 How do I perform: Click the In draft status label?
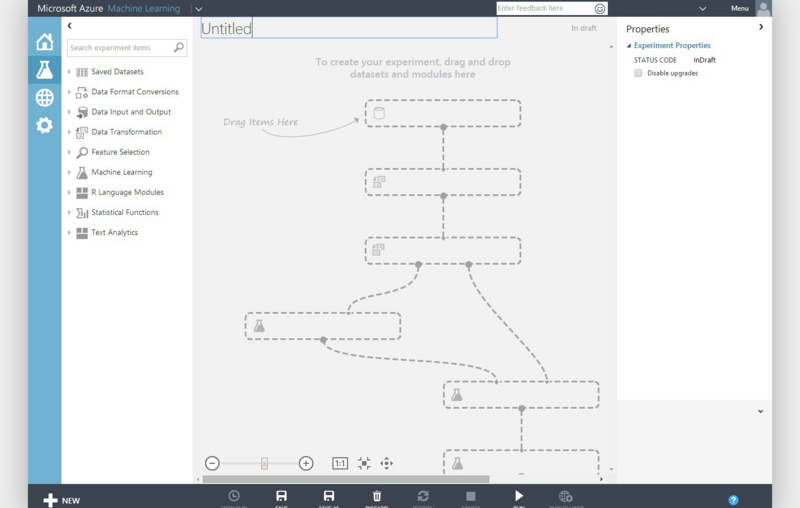click(x=584, y=29)
